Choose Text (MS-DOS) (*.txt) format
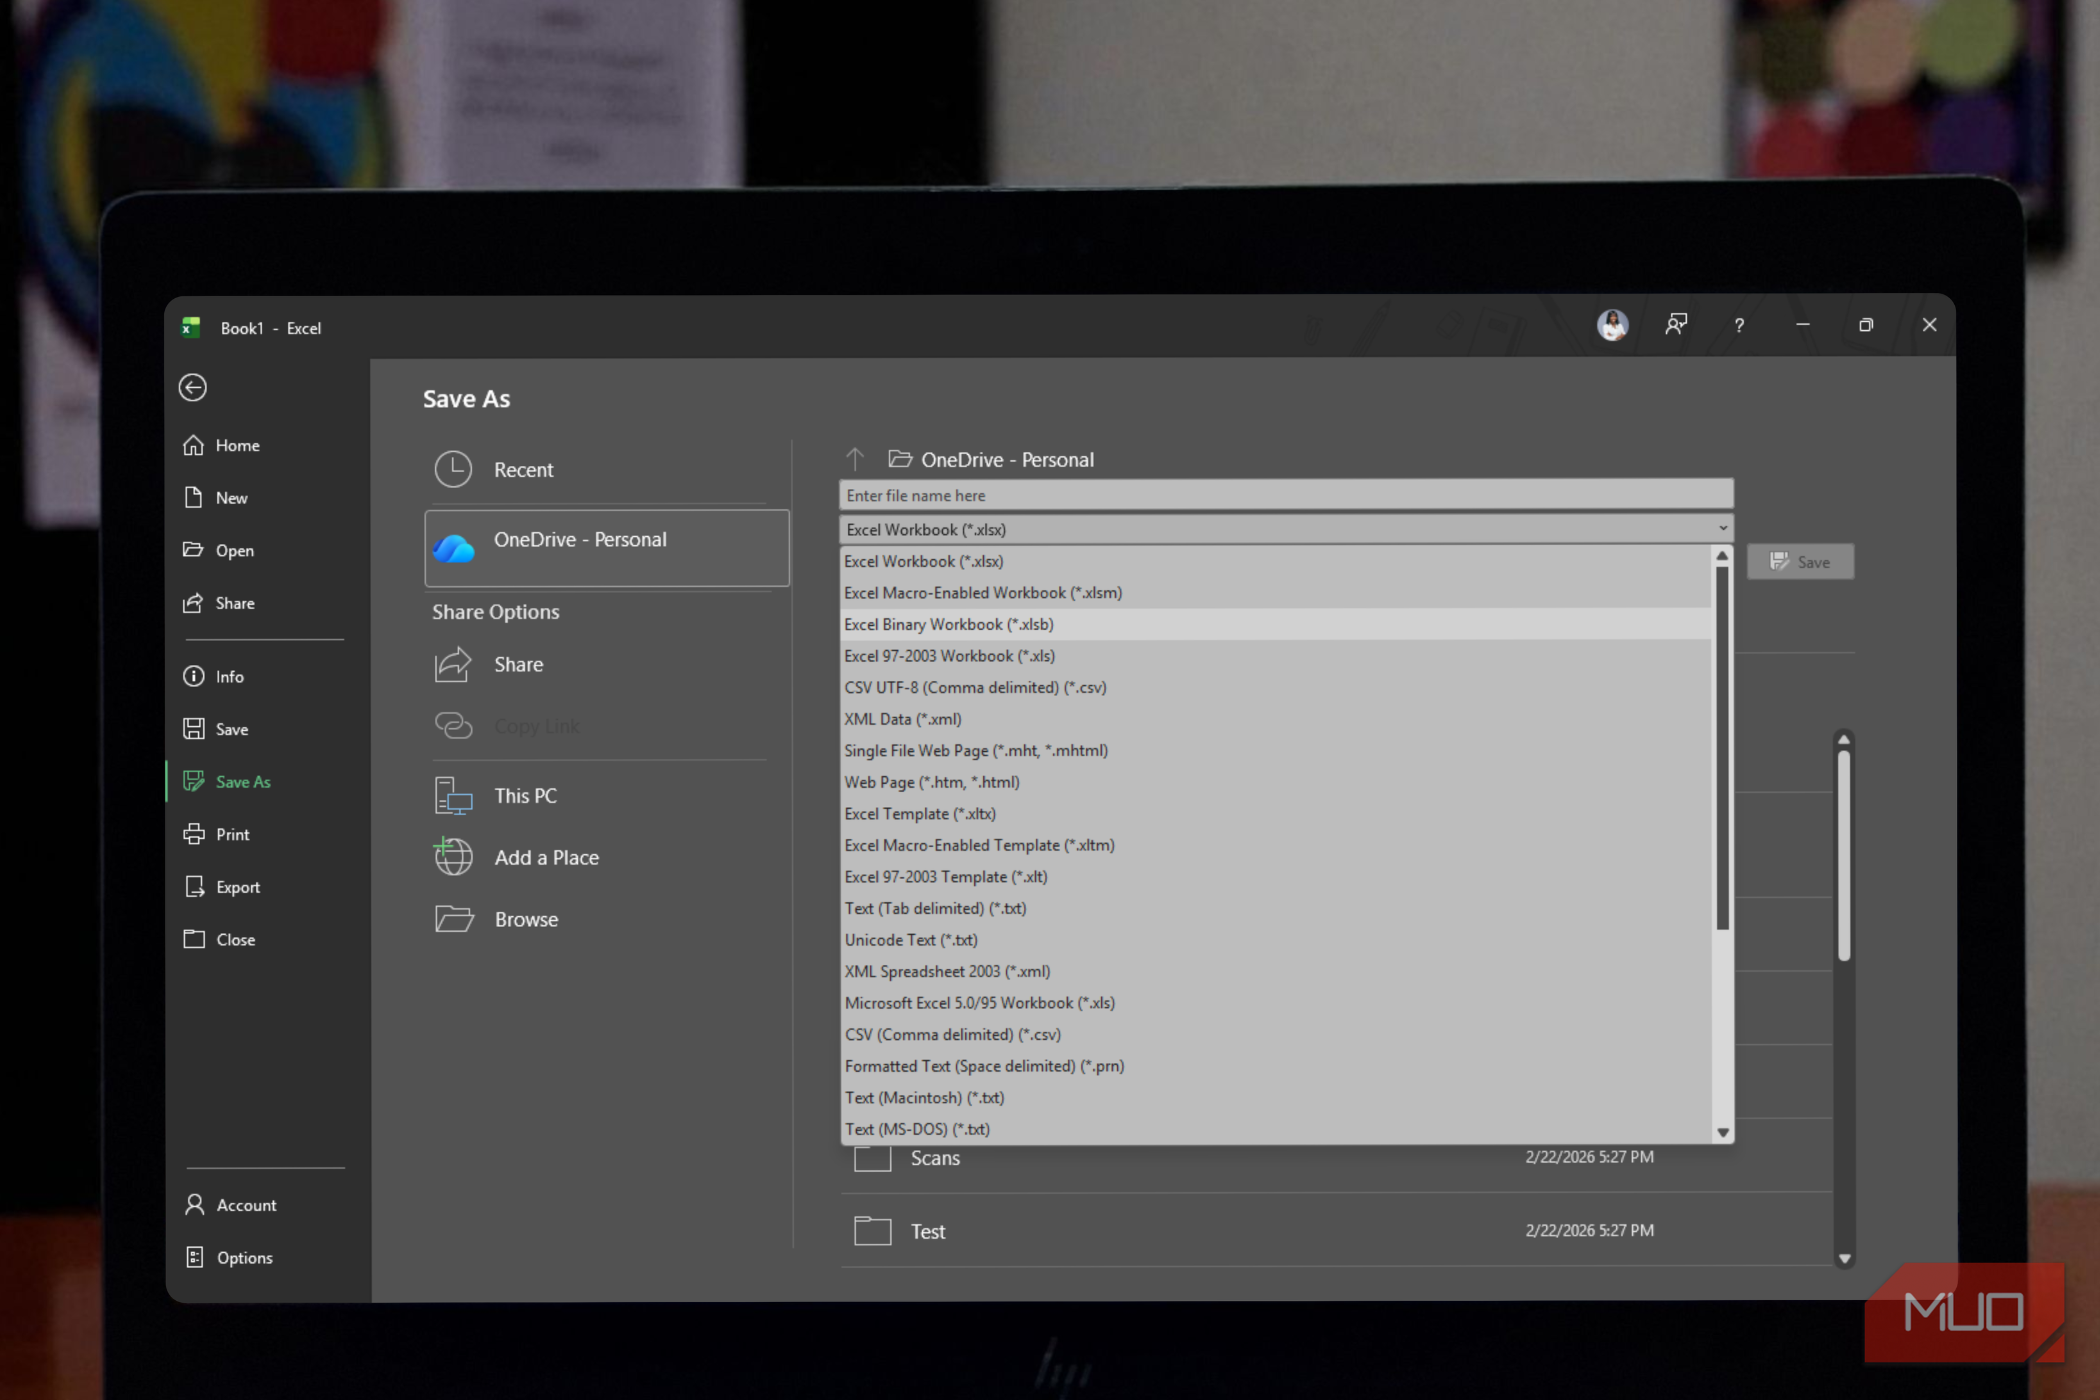Image resolution: width=2100 pixels, height=1400 pixels. (x=1276, y=1129)
